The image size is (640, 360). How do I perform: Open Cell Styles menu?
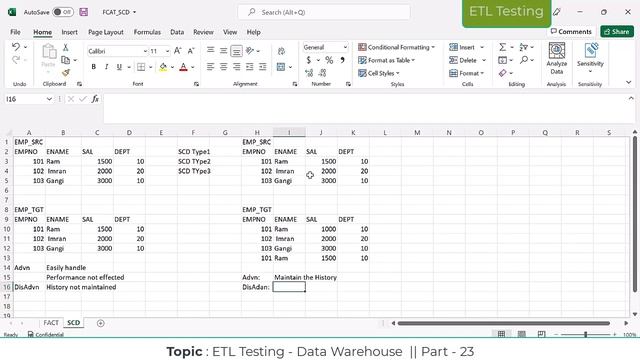(379, 73)
